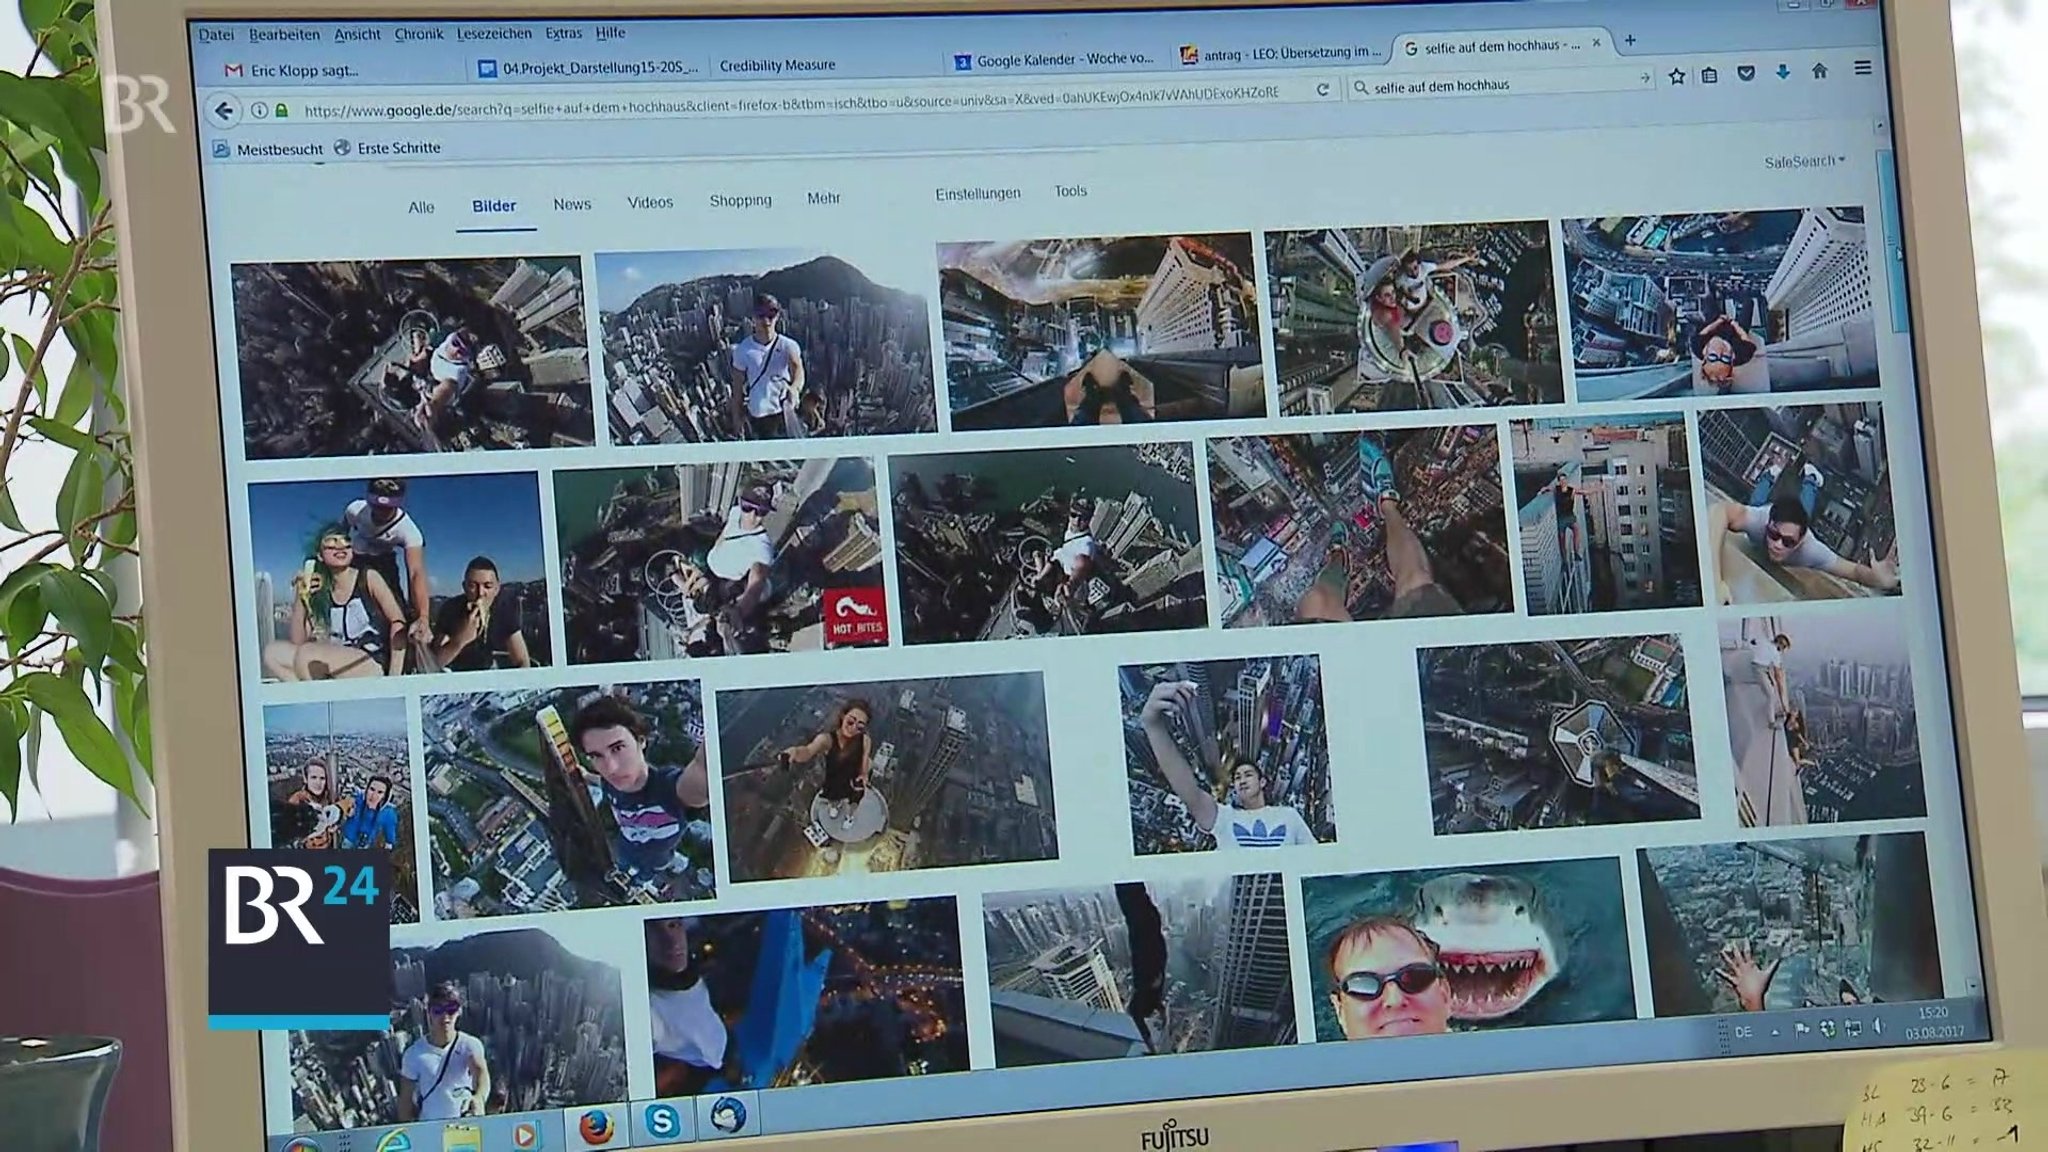
Task: Expand the Mehr search options
Action: point(823,198)
